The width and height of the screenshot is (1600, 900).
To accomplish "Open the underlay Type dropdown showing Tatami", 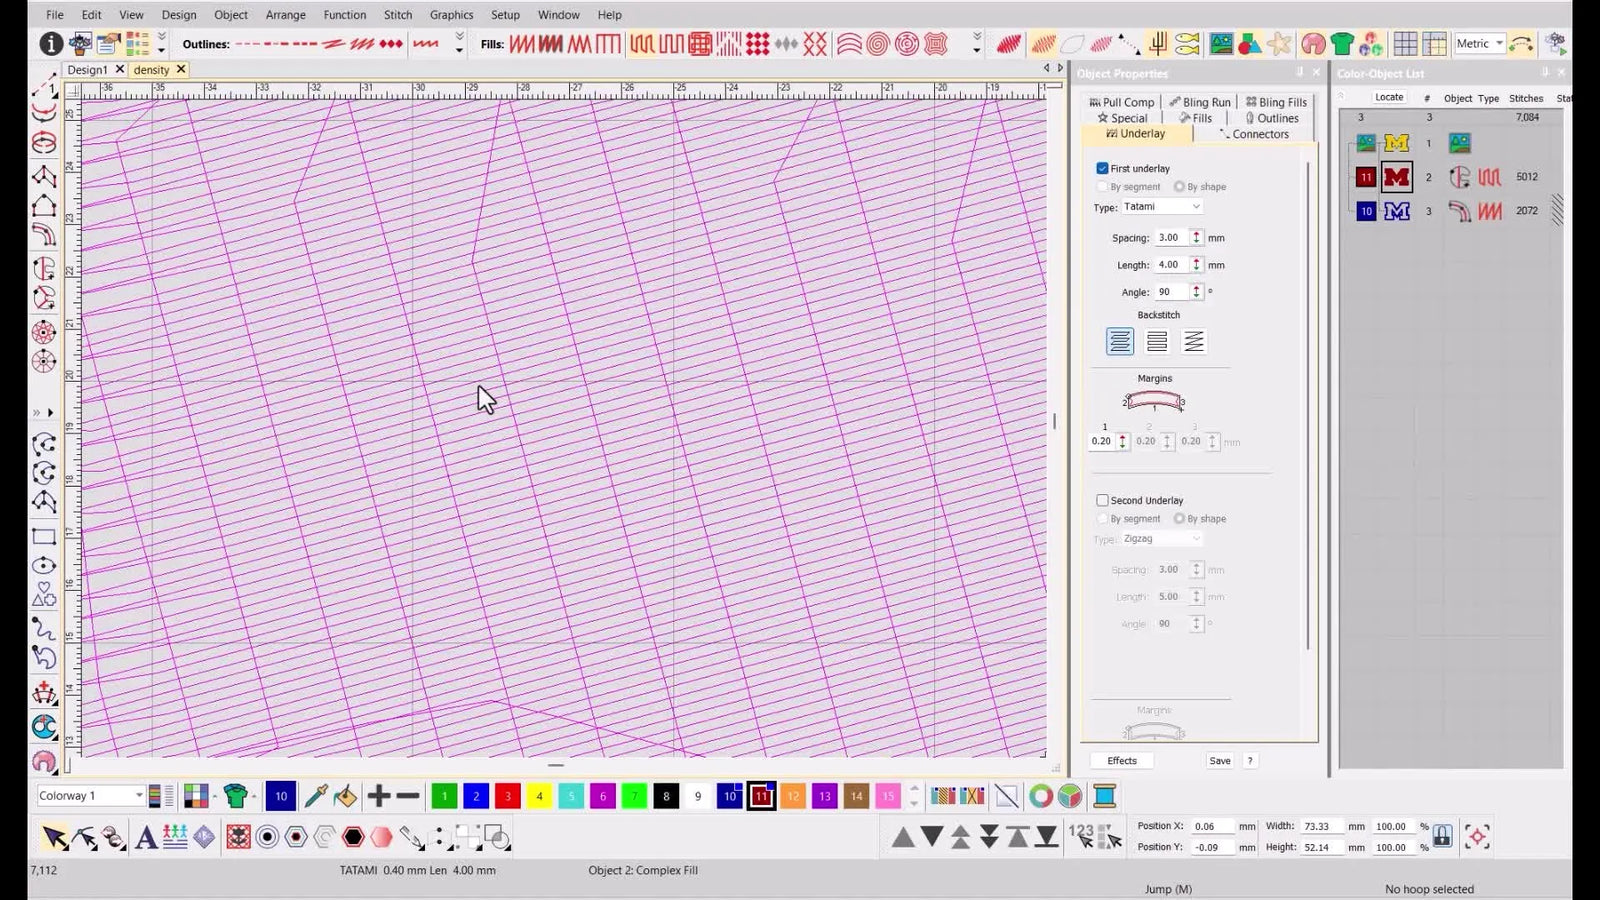I will [1195, 206].
